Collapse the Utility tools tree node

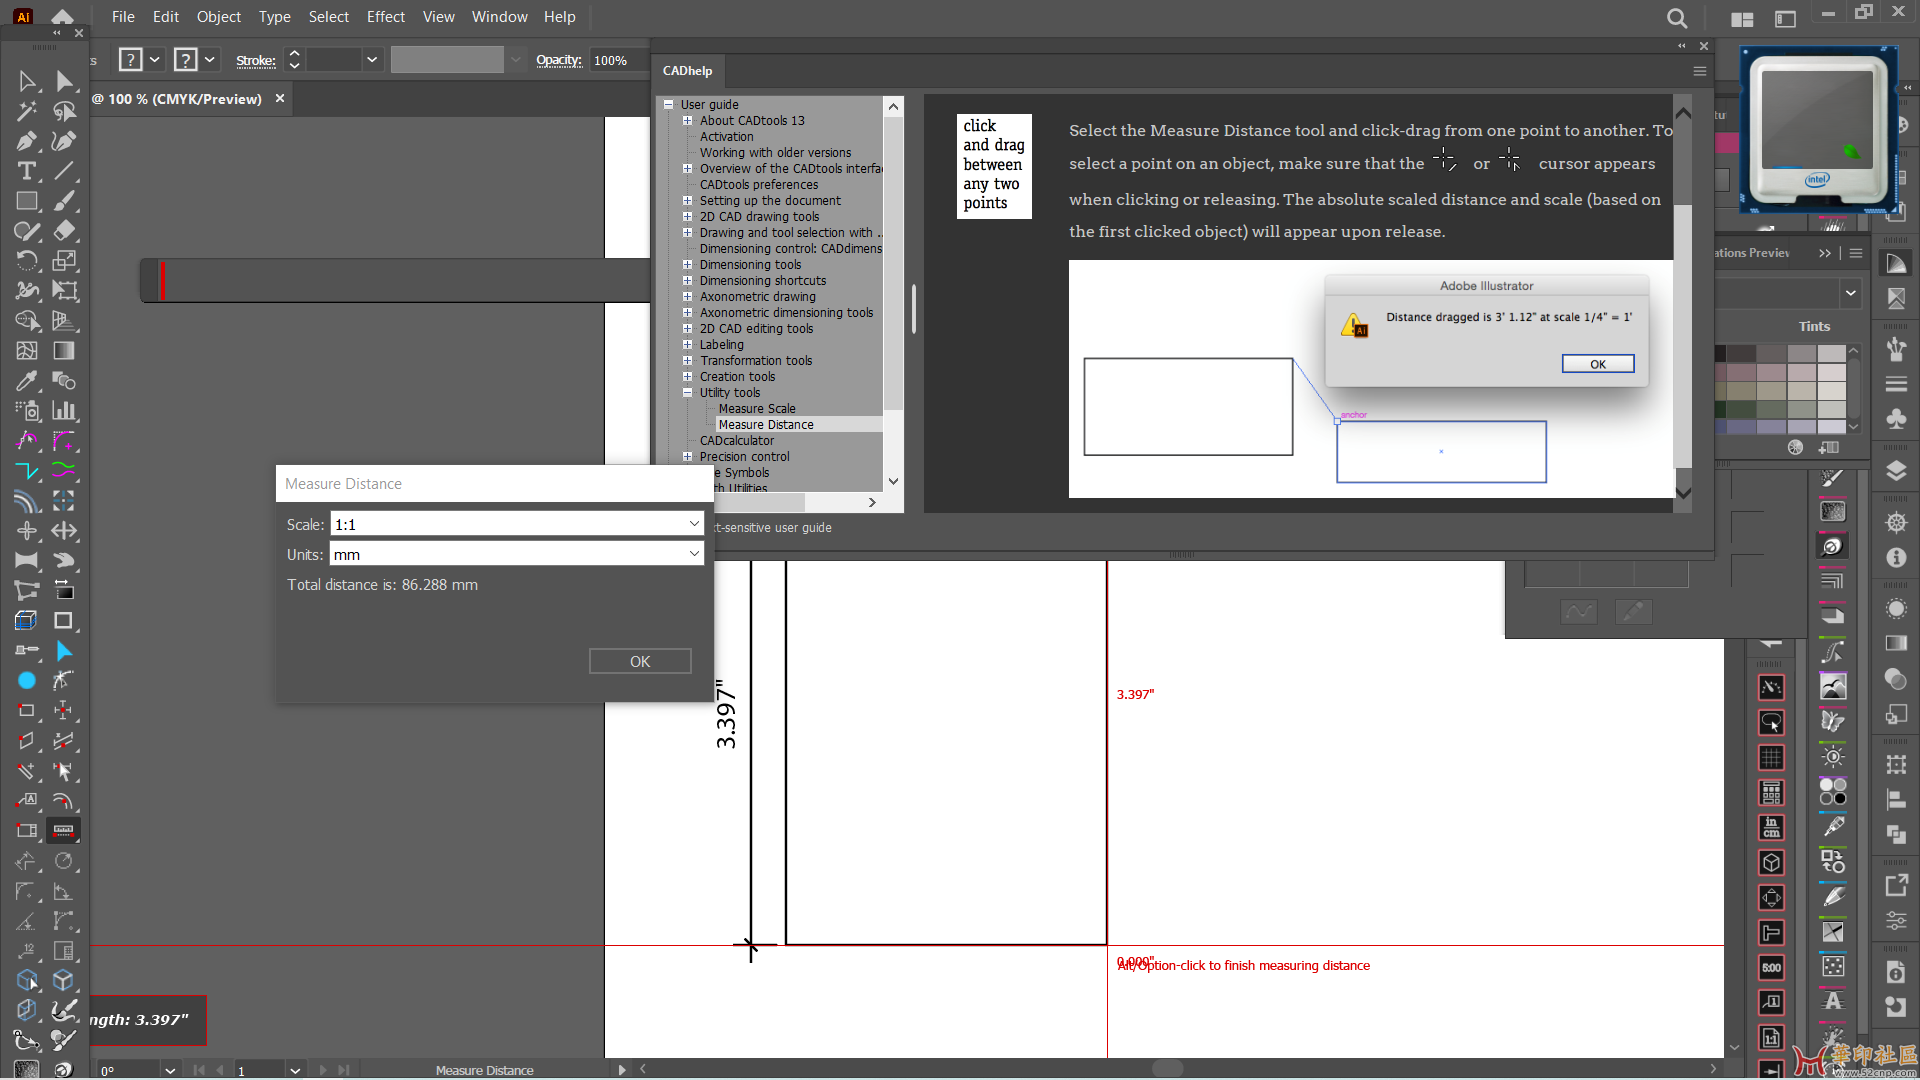point(687,393)
